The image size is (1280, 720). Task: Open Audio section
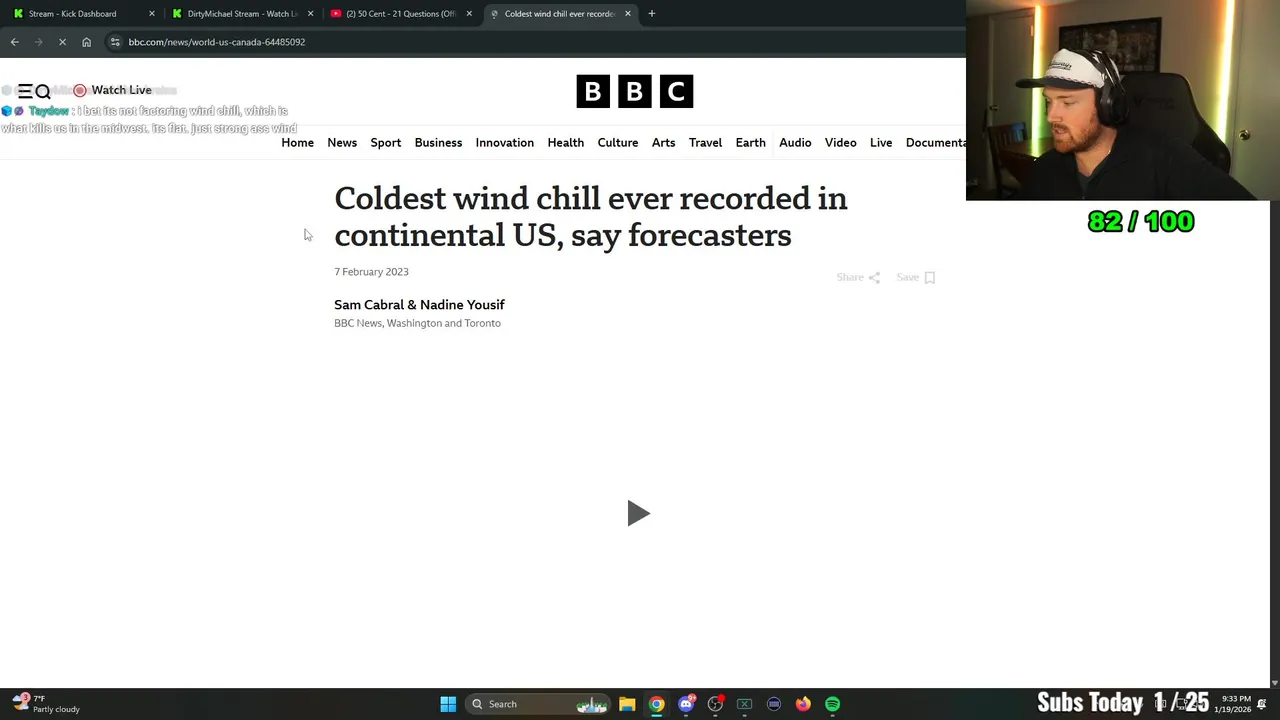pos(795,143)
